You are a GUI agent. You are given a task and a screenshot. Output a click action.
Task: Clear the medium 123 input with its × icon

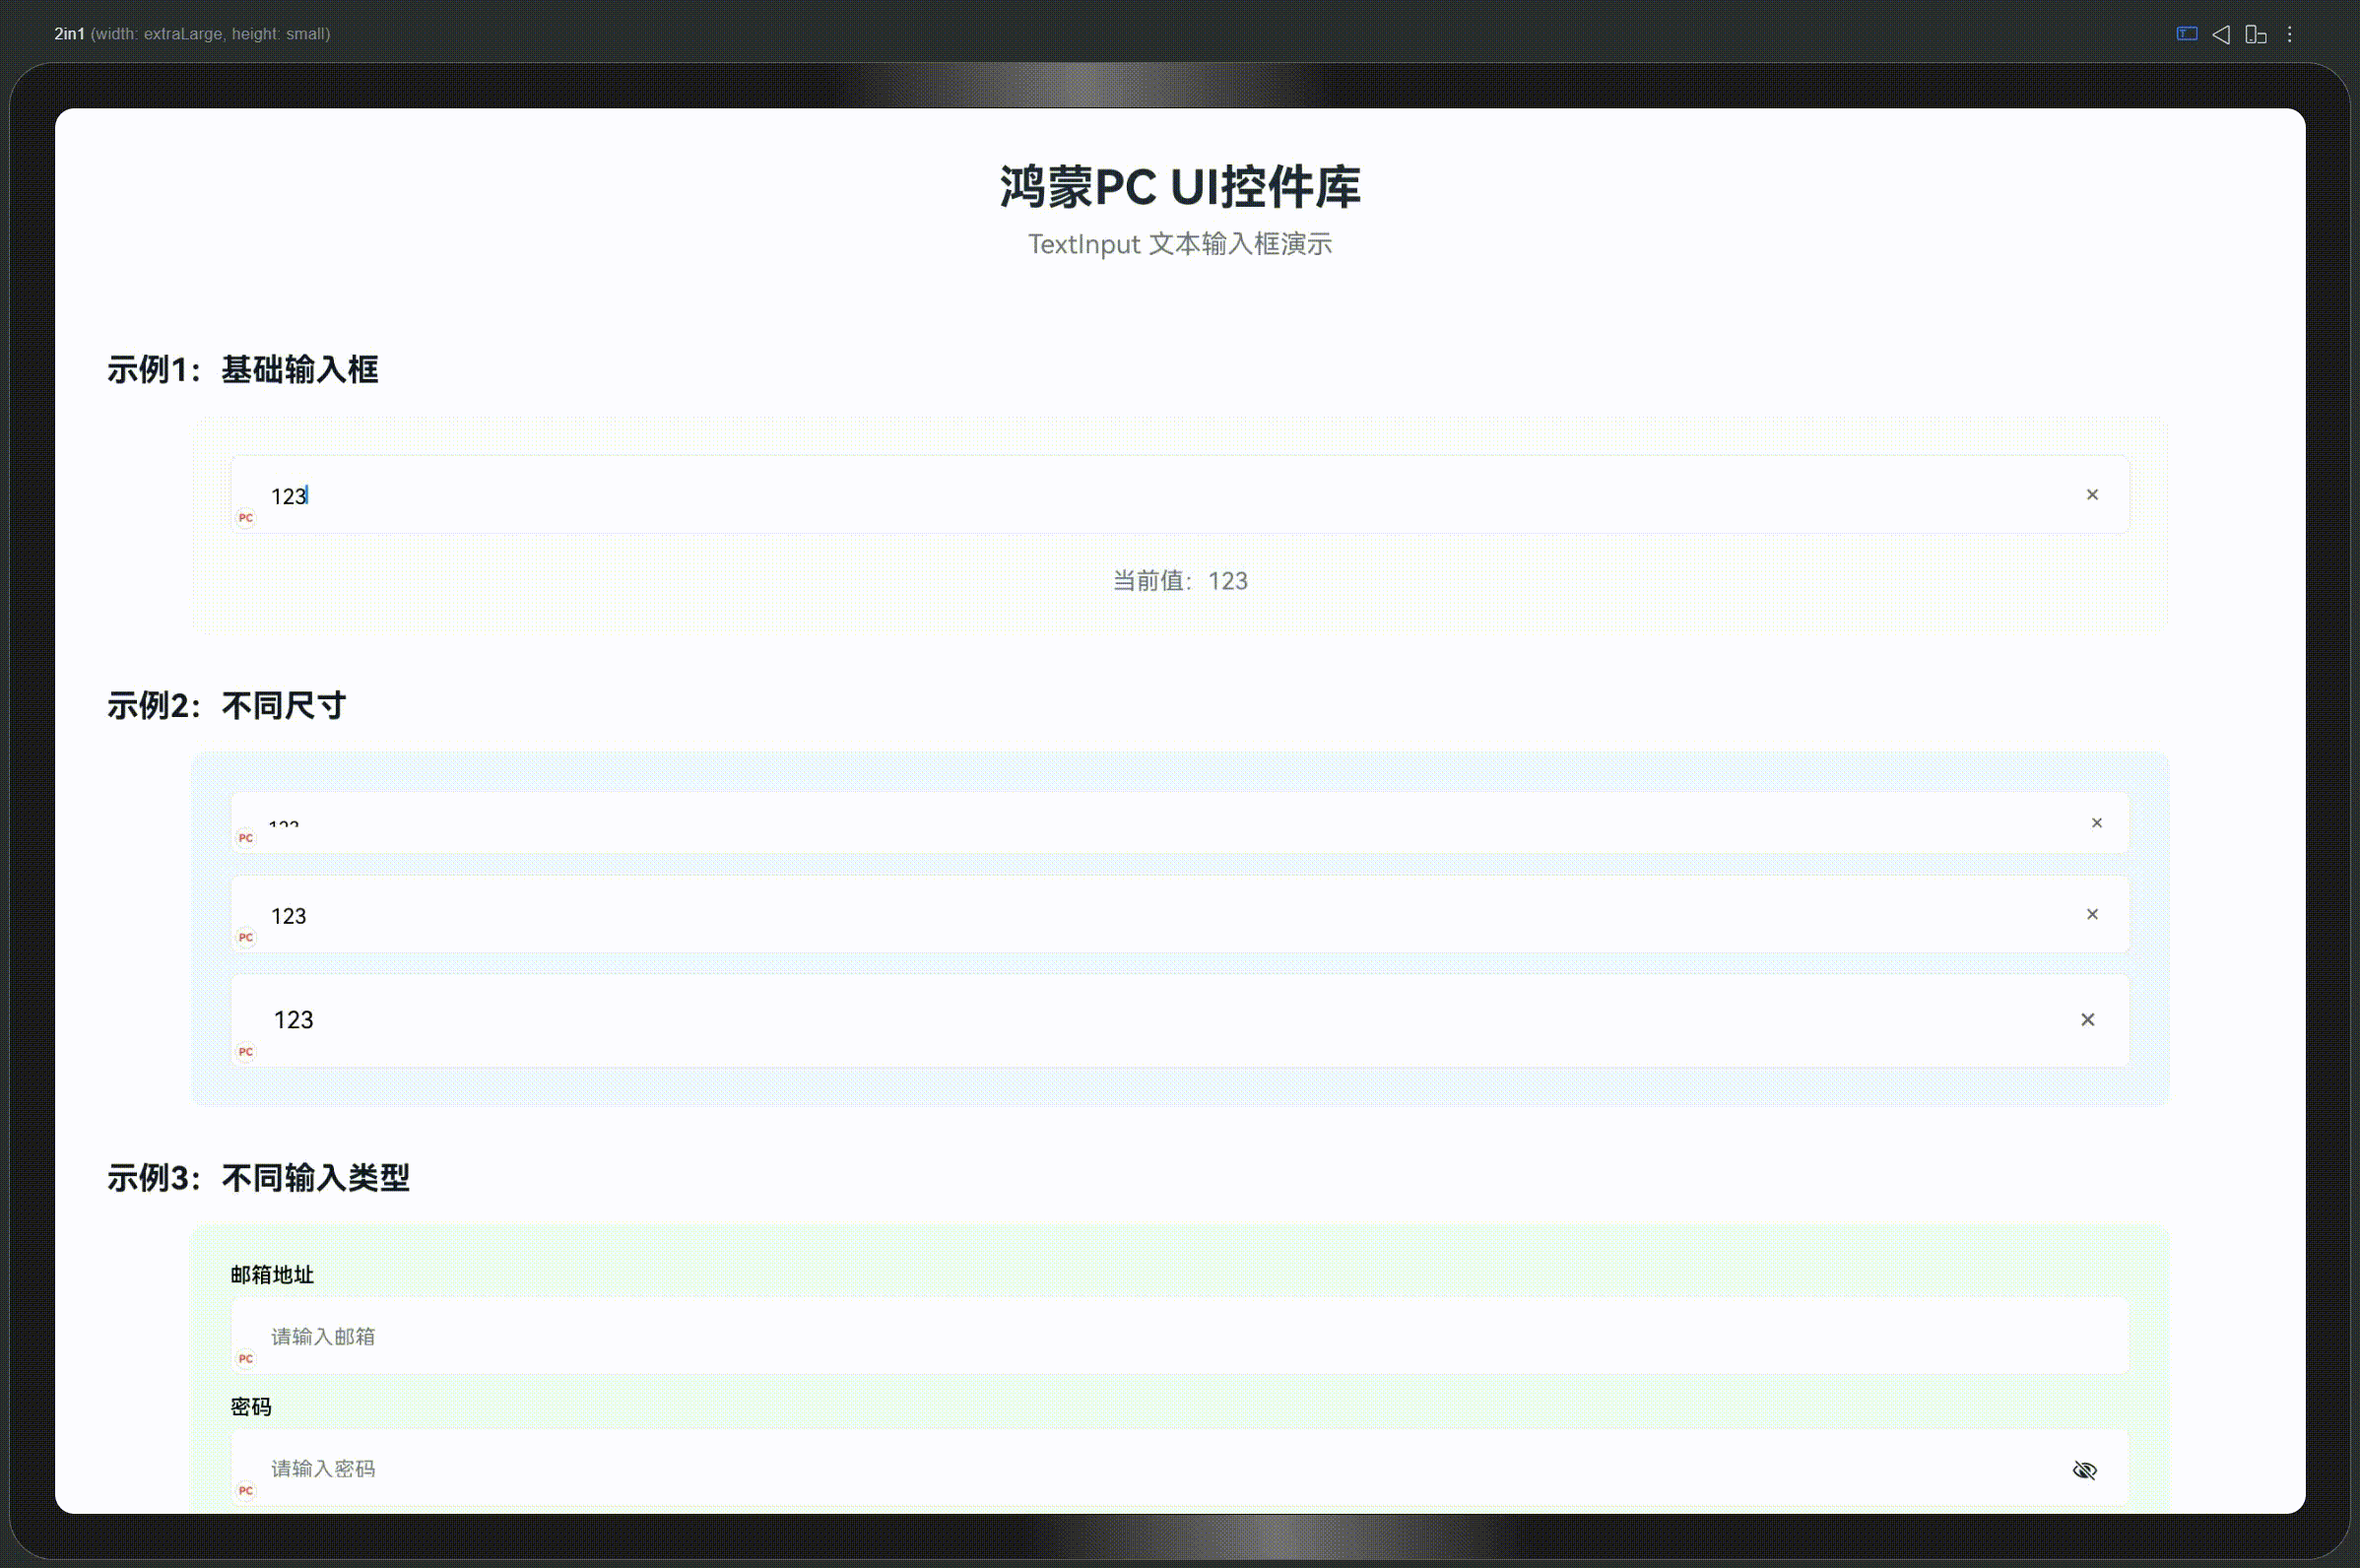[2093, 914]
